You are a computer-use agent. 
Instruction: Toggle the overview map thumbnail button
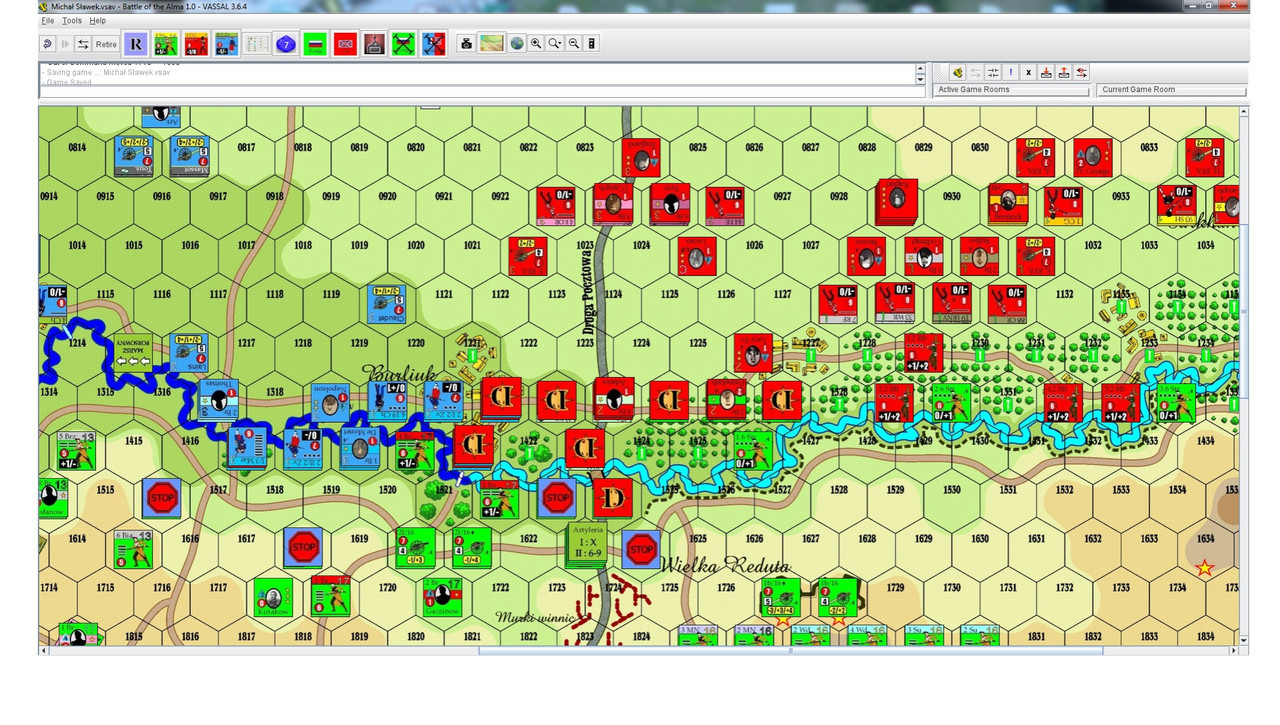coord(491,44)
